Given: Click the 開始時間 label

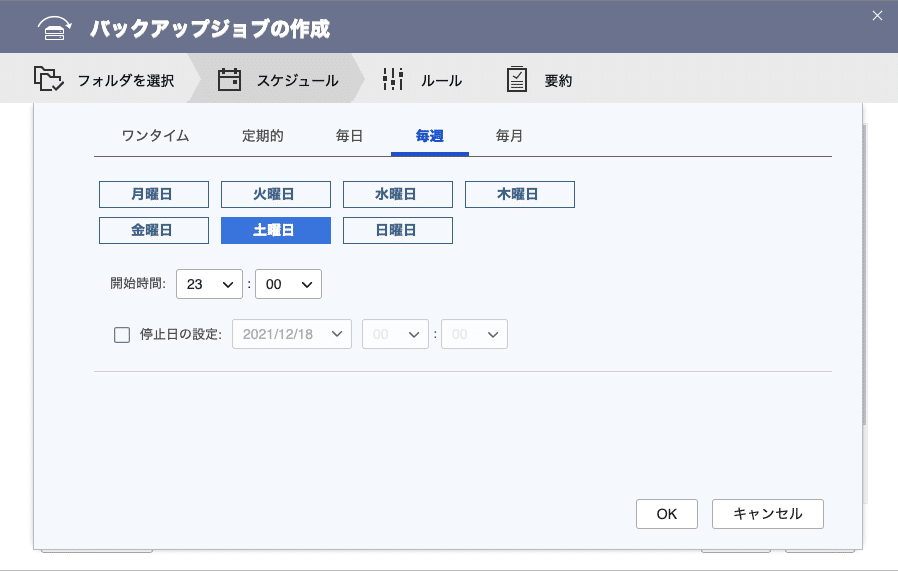Looking at the screenshot, I should [x=137, y=283].
